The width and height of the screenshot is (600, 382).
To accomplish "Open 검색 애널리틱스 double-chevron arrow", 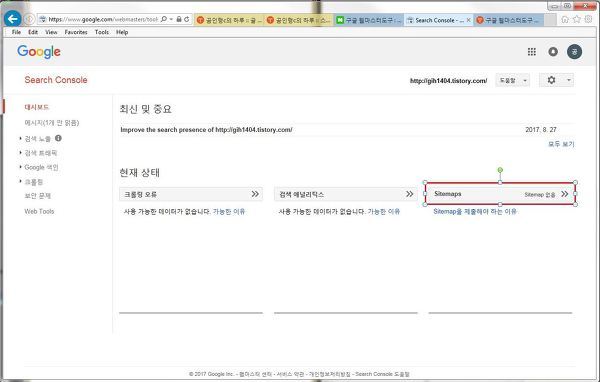I will 409,194.
